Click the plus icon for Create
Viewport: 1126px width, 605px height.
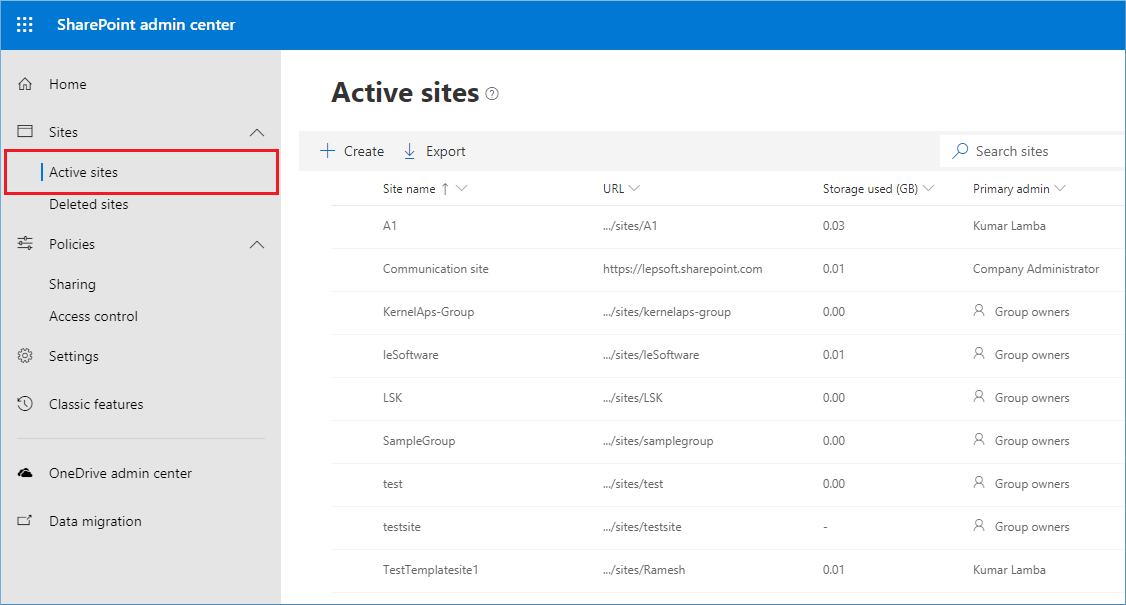click(x=327, y=151)
